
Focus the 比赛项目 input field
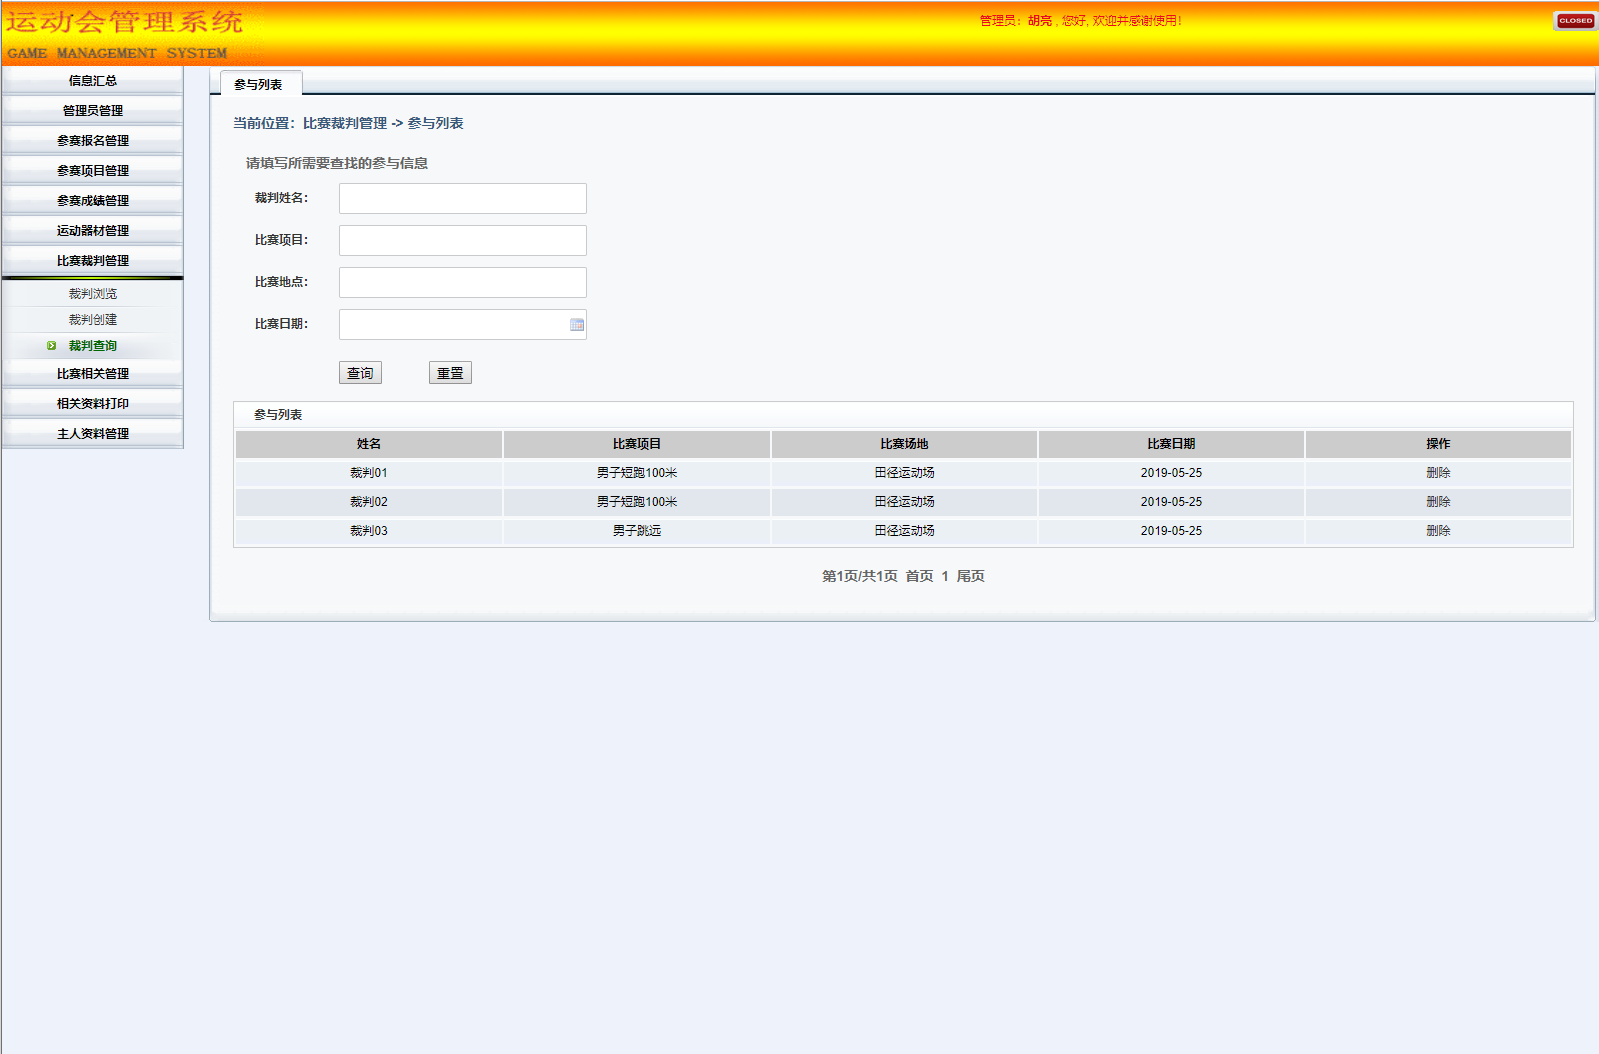click(x=463, y=240)
